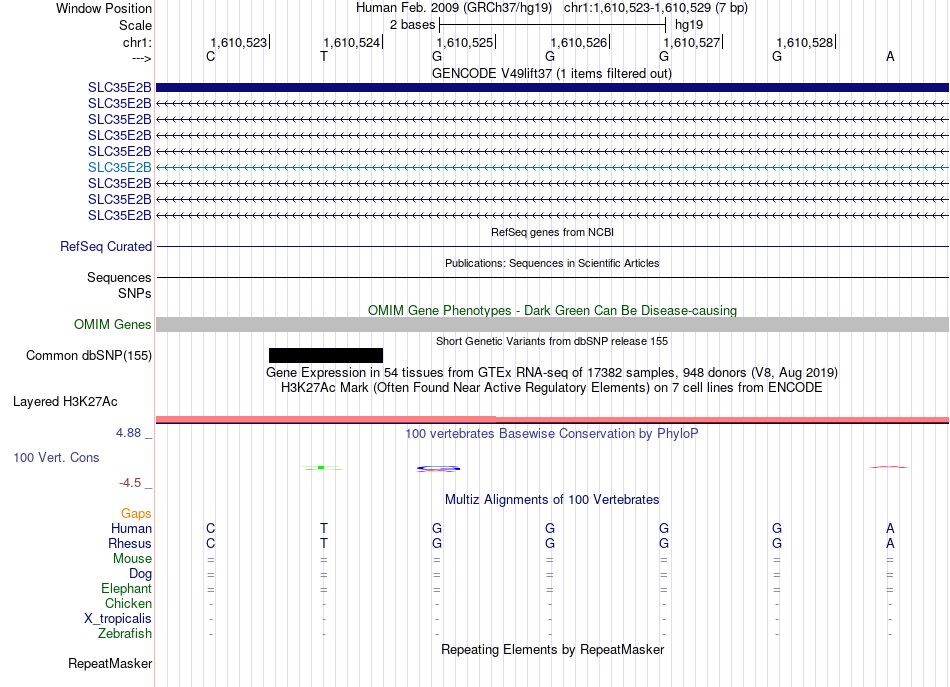Click base T in the Human alignment row
Viewport: 950px width, 687px height.
[324, 529]
